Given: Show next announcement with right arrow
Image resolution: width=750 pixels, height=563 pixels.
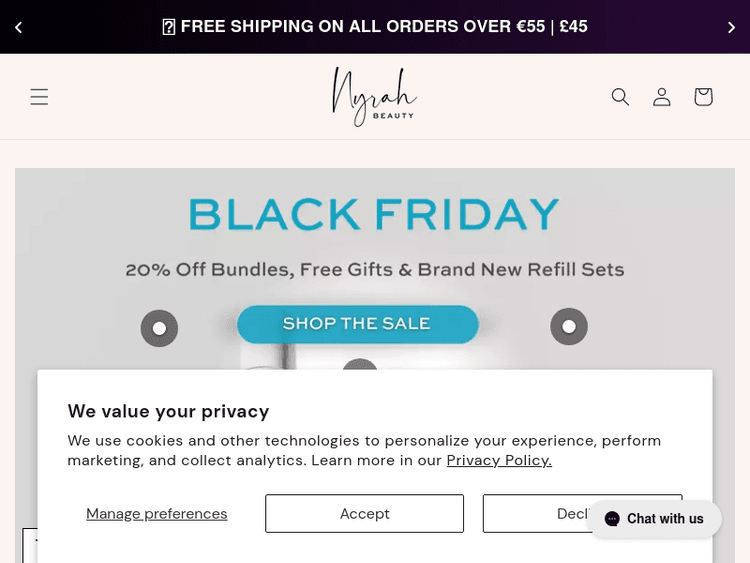Looking at the screenshot, I should [x=731, y=27].
